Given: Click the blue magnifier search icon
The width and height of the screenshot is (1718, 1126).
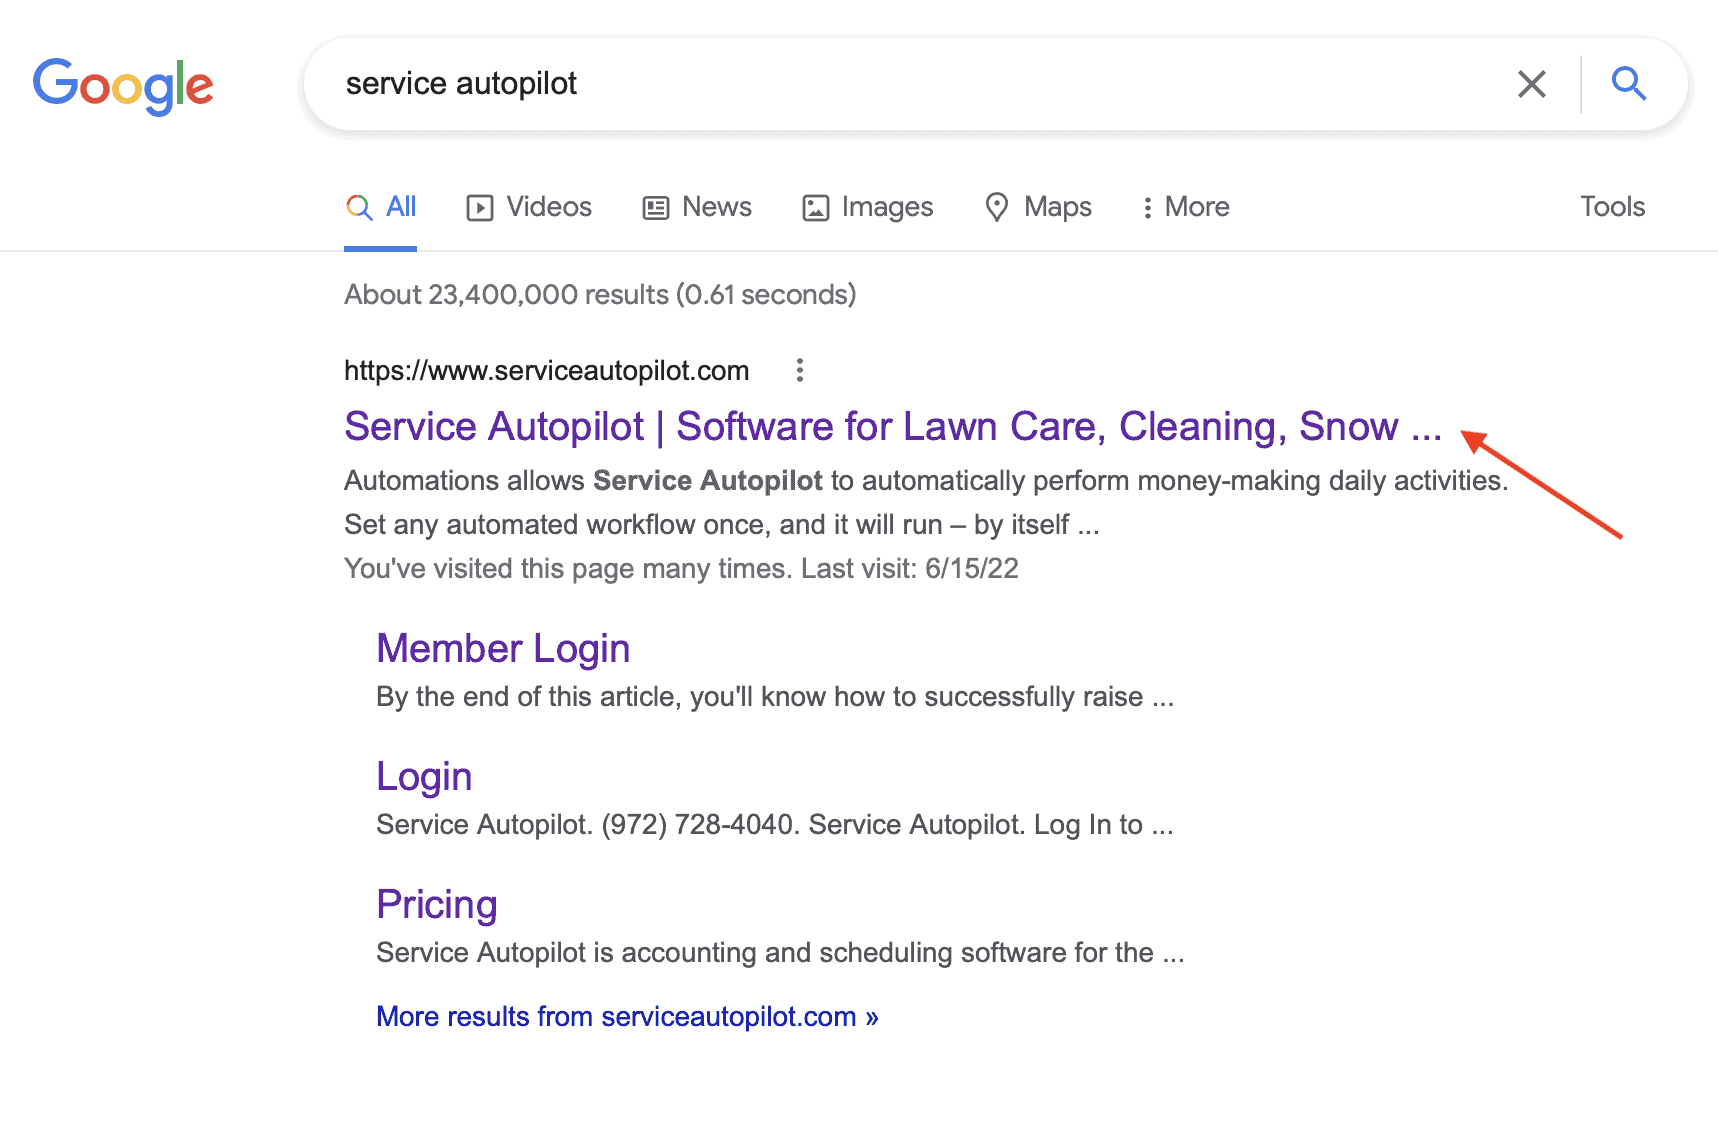Looking at the screenshot, I should point(1628,84).
